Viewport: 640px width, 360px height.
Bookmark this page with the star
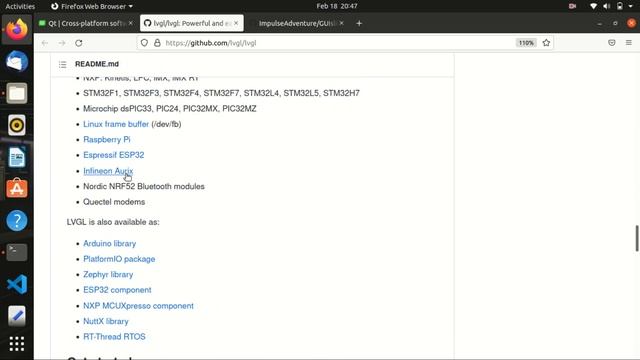tap(546, 43)
